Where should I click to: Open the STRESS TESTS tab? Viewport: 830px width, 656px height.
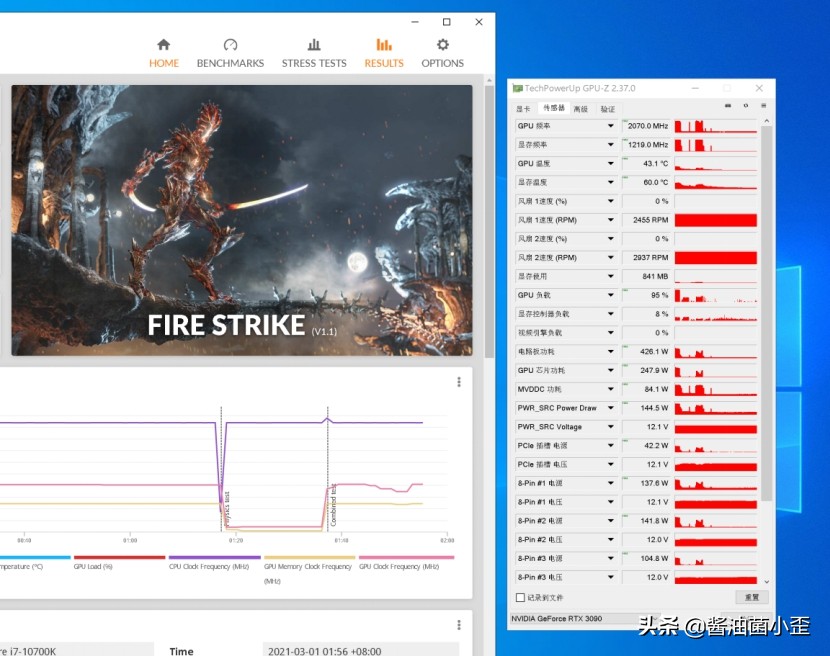314,53
